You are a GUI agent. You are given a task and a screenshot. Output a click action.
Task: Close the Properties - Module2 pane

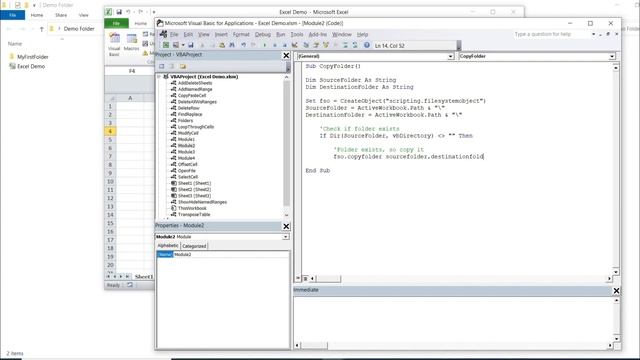pos(286,226)
